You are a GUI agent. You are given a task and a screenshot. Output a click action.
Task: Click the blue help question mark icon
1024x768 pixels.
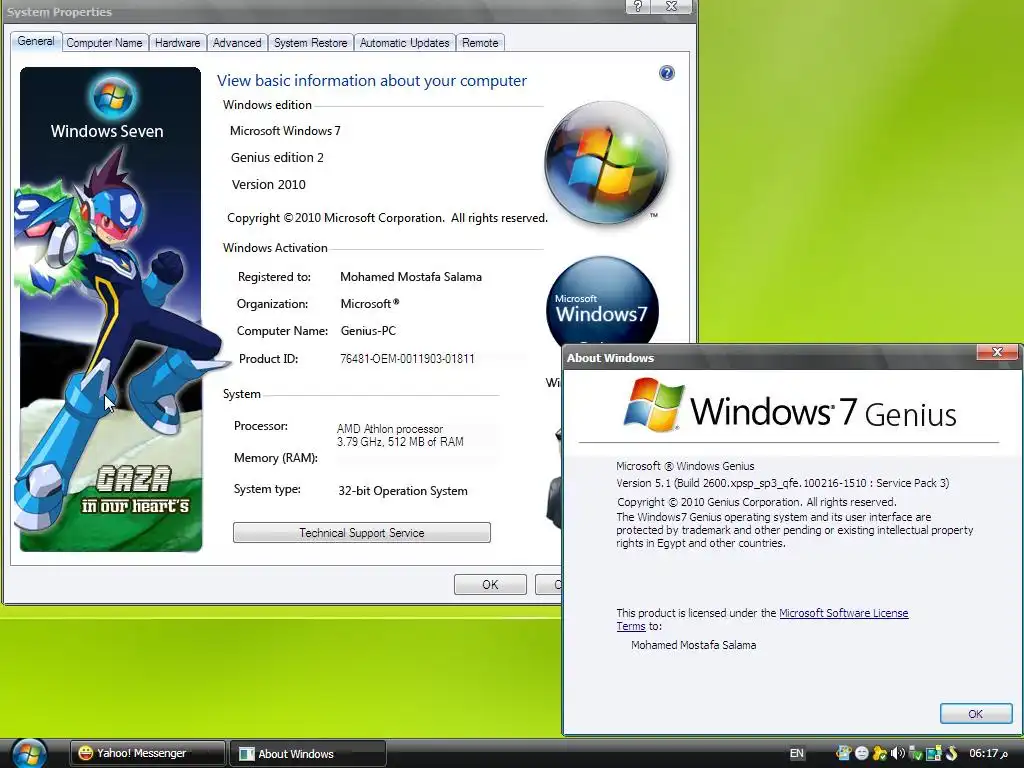pyautogui.click(x=666, y=72)
